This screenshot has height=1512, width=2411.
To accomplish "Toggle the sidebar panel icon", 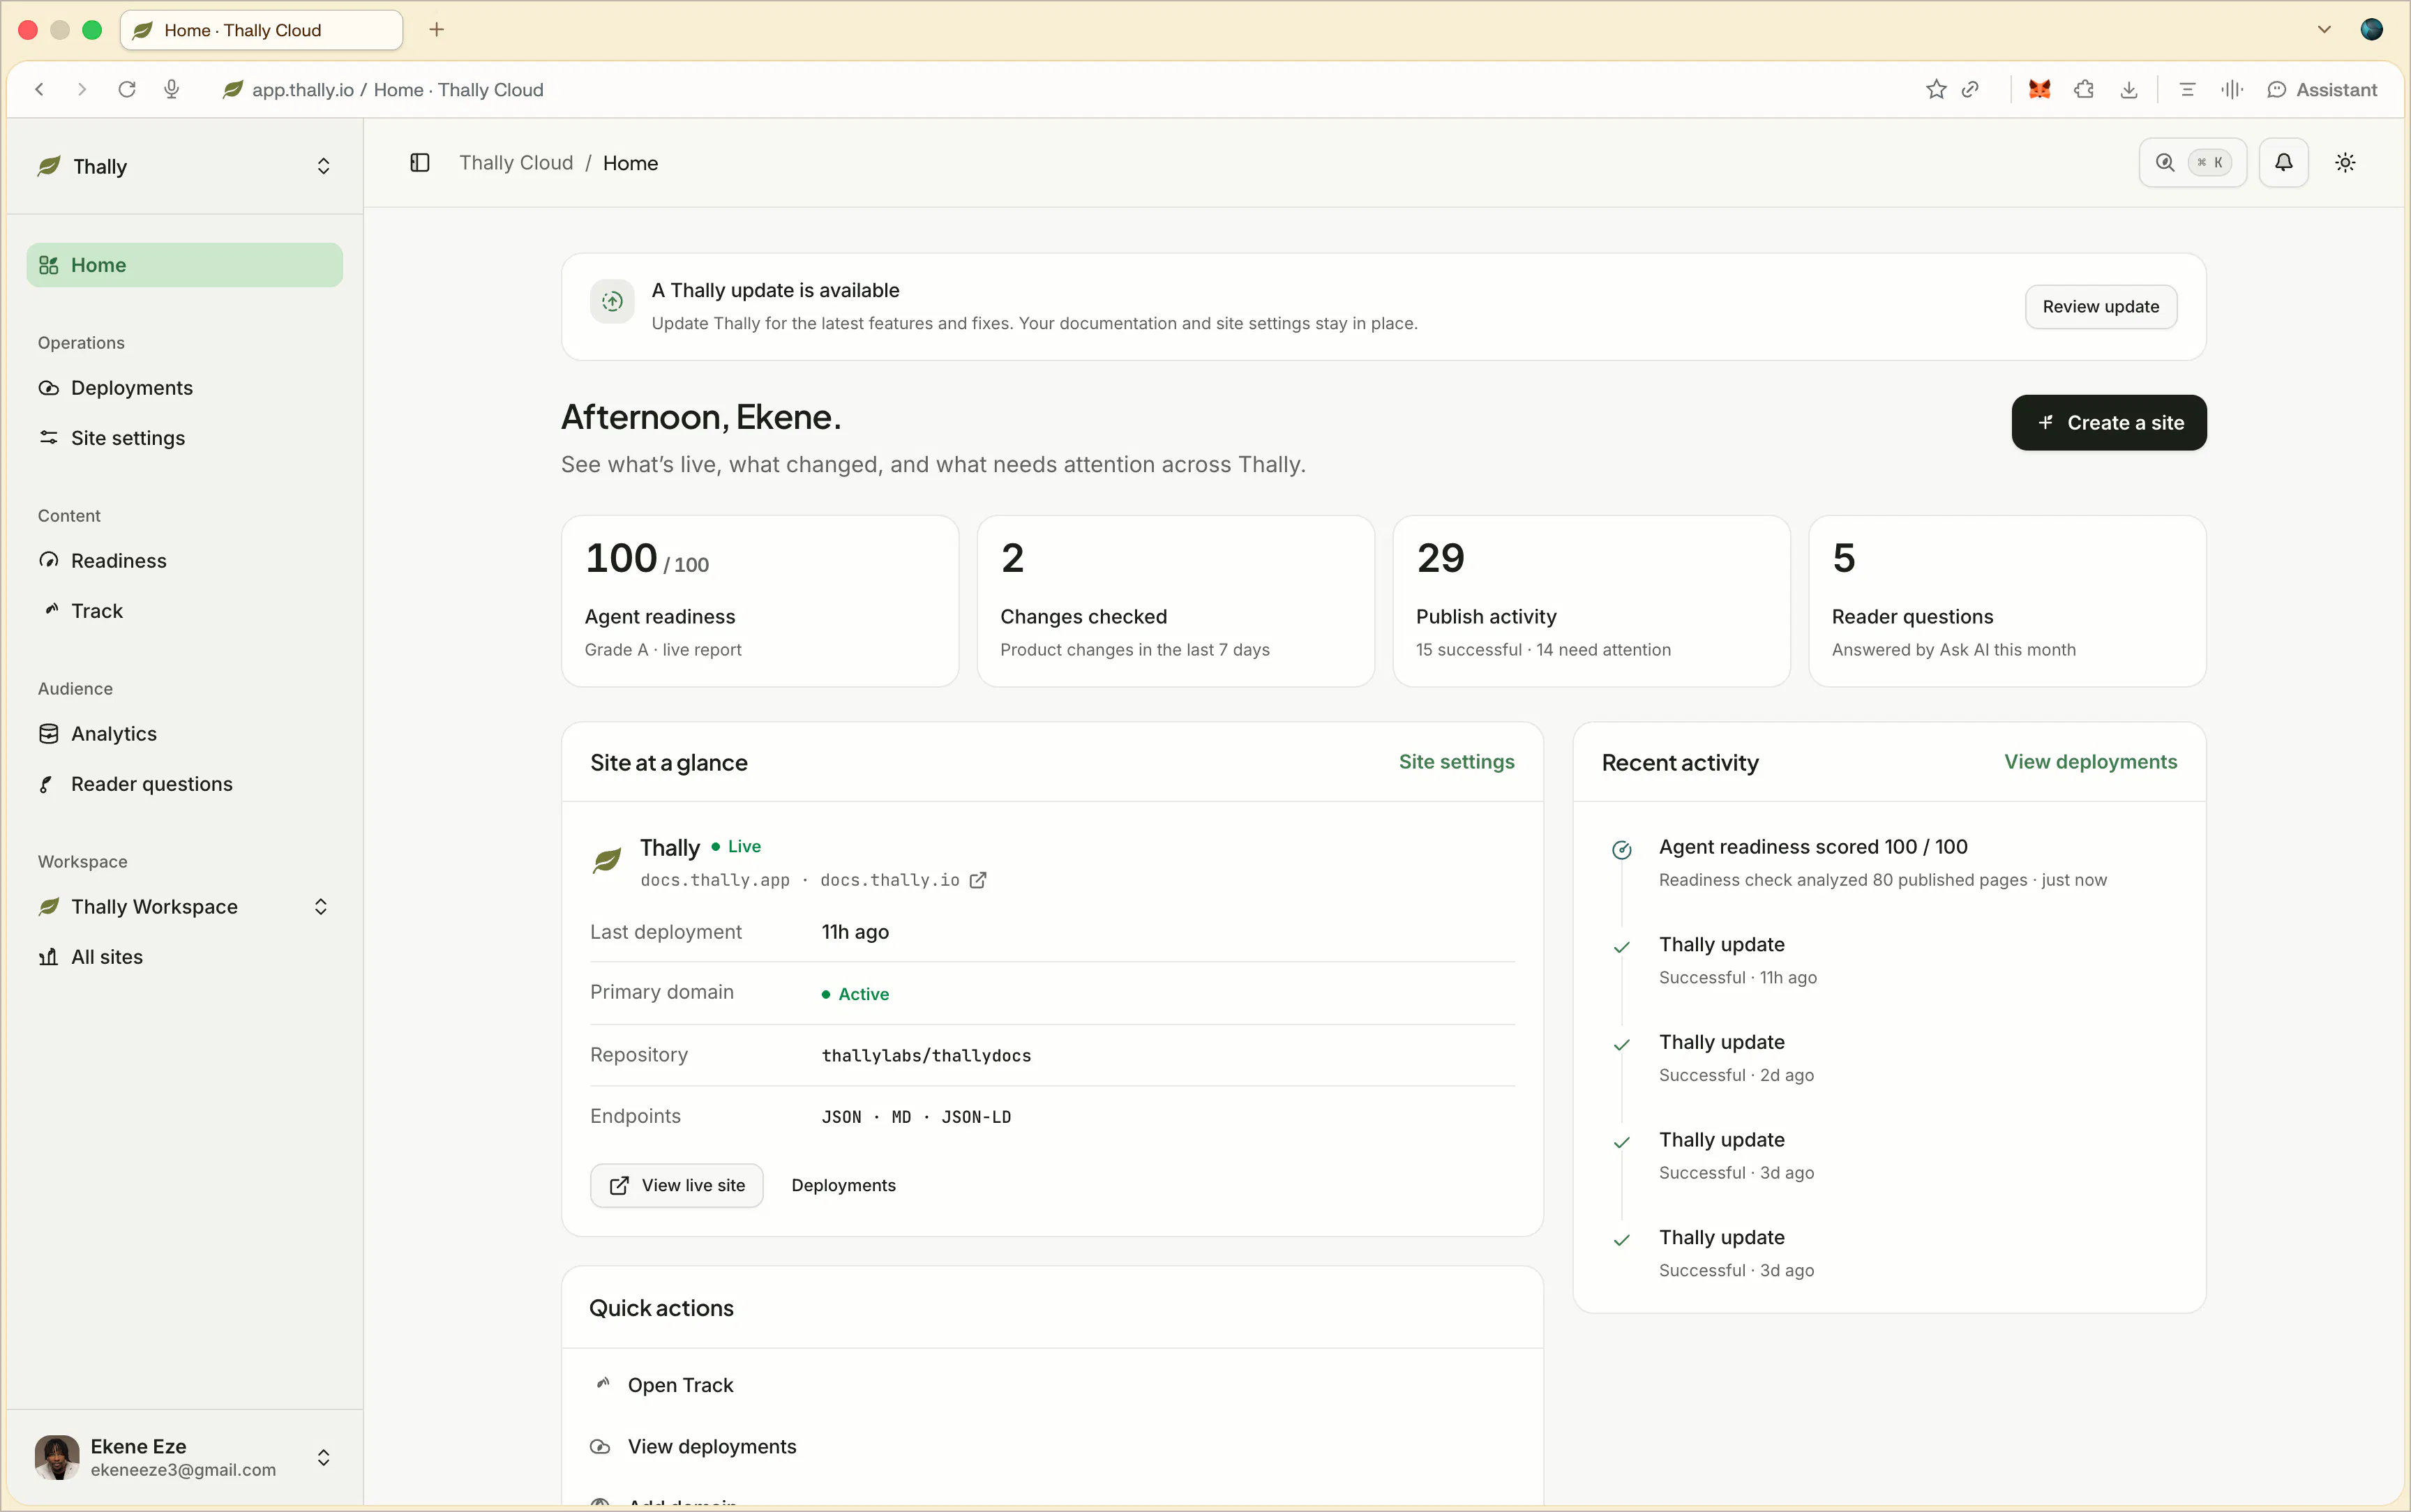I will click(420, 163).
